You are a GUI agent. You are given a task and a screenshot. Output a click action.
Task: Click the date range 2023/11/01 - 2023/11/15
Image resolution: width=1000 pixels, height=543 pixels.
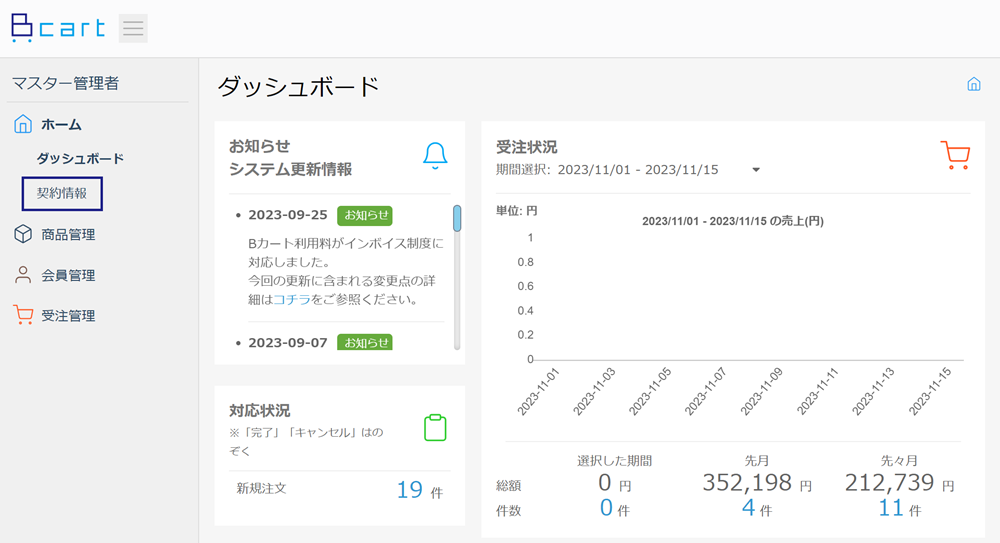click(638, 170)
